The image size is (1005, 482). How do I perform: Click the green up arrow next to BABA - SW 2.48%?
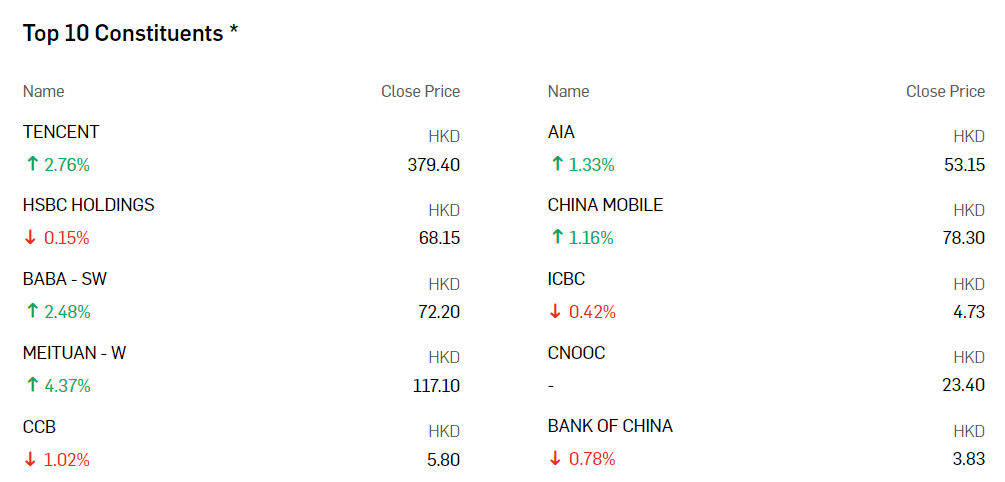pyautogui.click(x=31, y=313)
